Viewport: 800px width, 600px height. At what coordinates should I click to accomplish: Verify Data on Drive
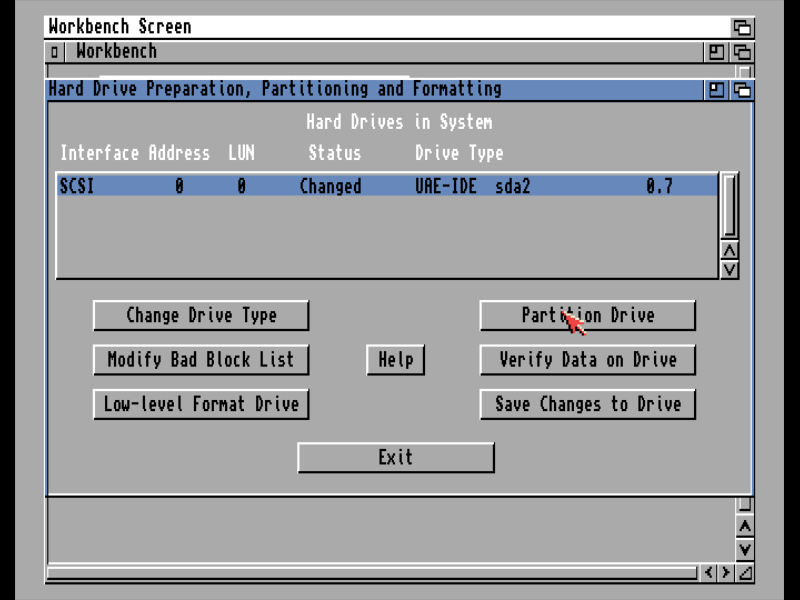[587, 360]
